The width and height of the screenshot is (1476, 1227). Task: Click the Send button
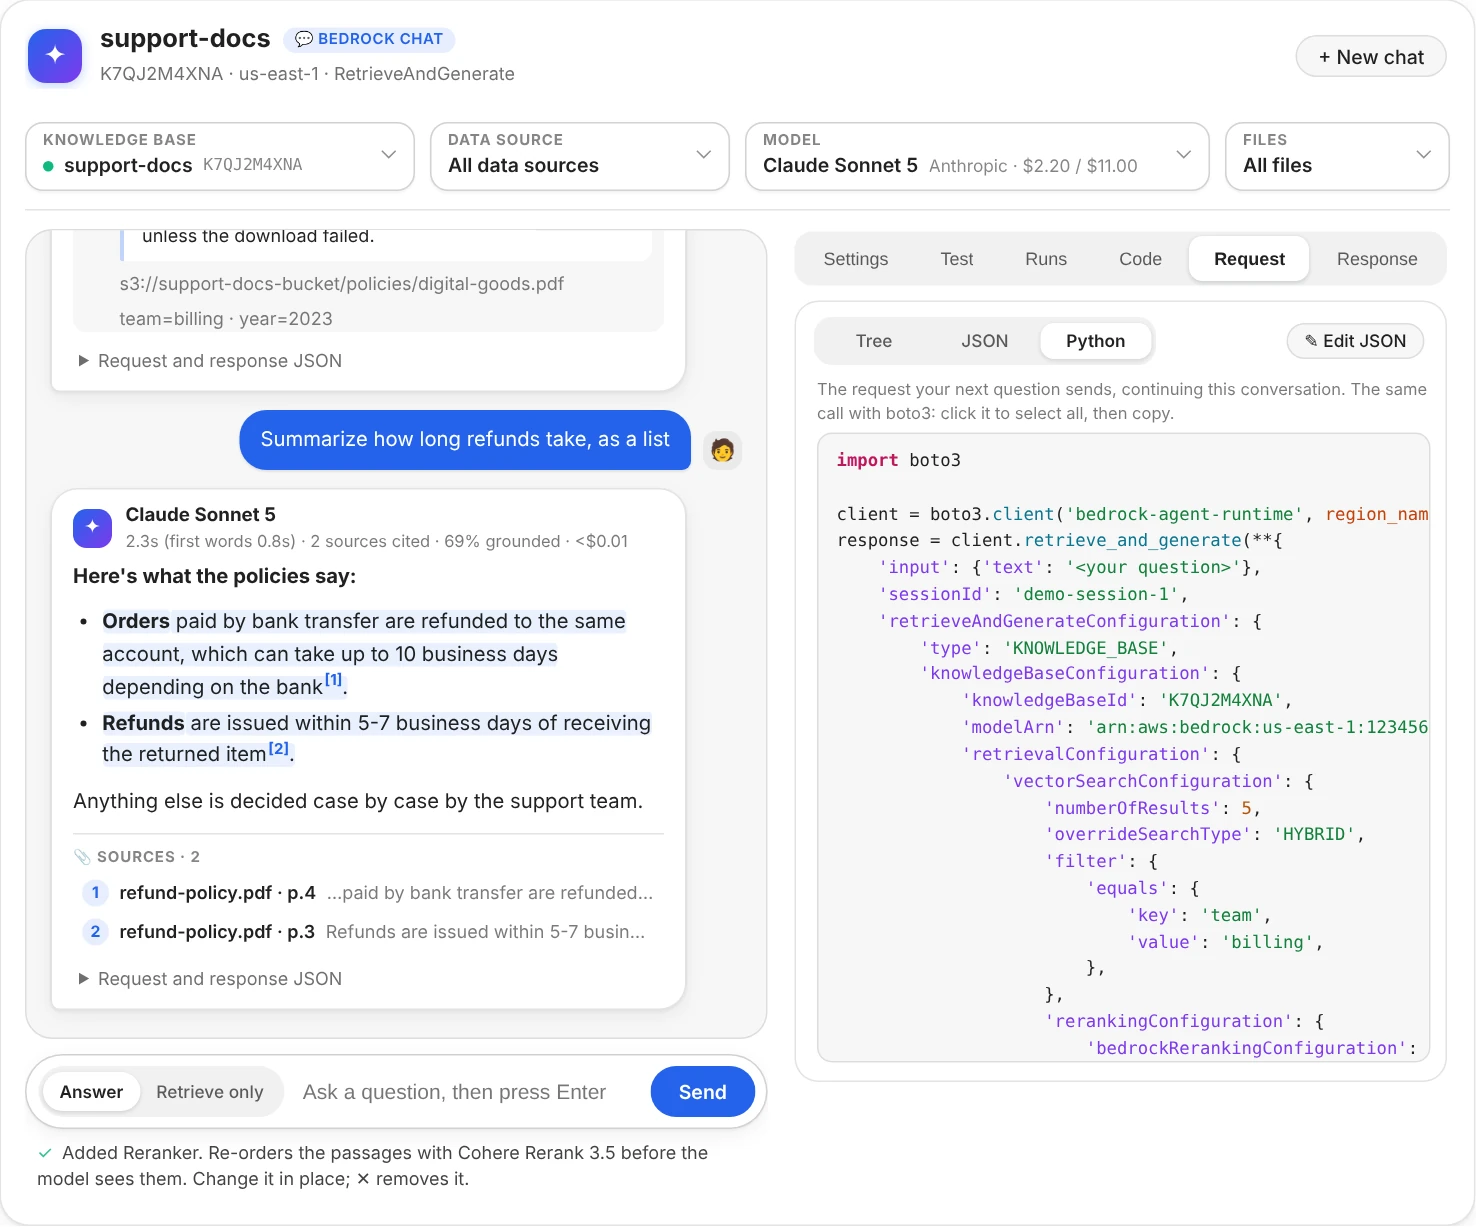click(x=703, y=1092)
